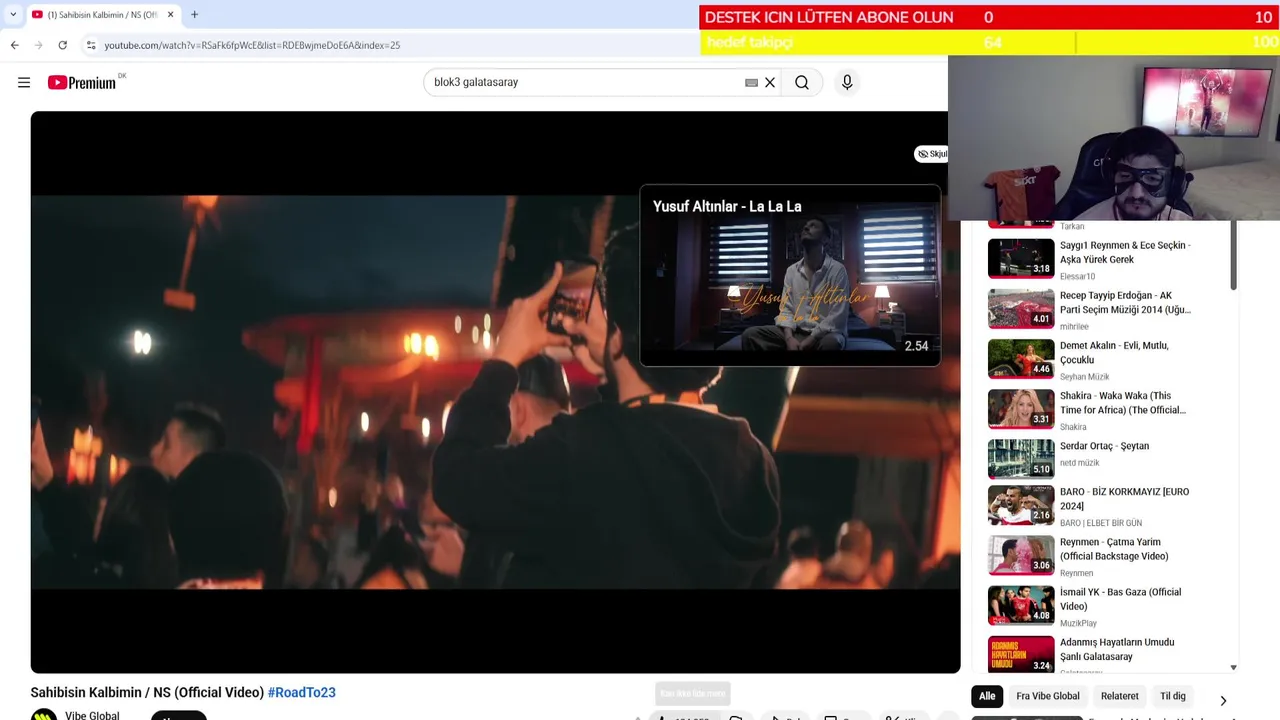Show more filter chips with right arrow
This screenshot has height=720, width=1280.
[x=1223, y=701]
